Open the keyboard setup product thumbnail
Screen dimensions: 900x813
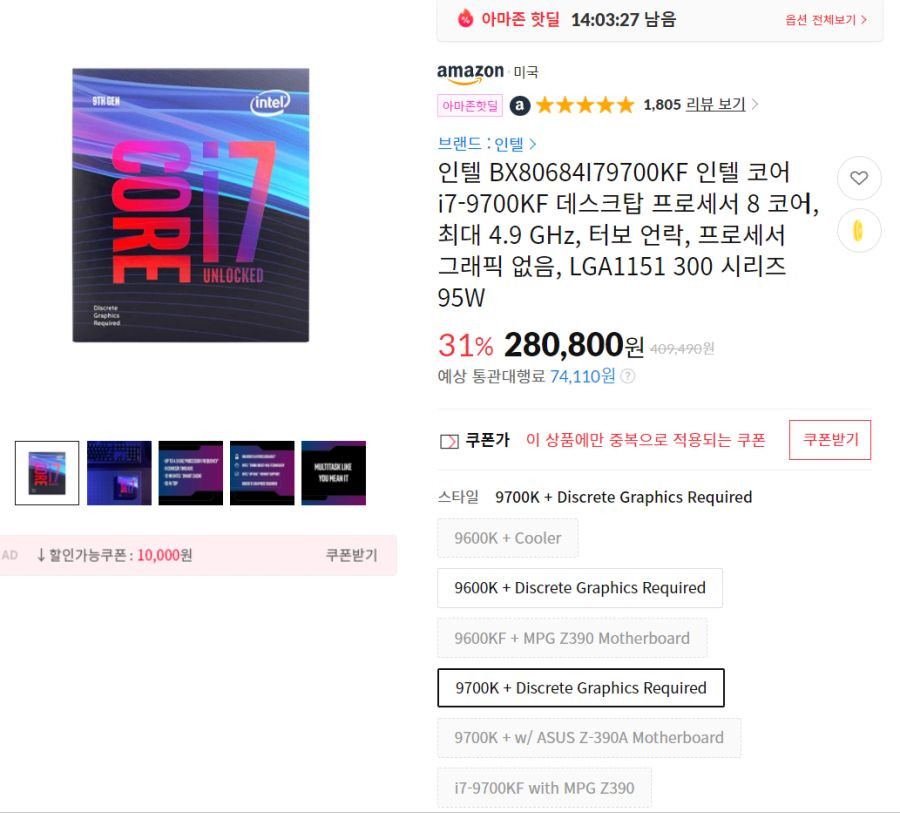pyautogui.click(x=119, y=473)
